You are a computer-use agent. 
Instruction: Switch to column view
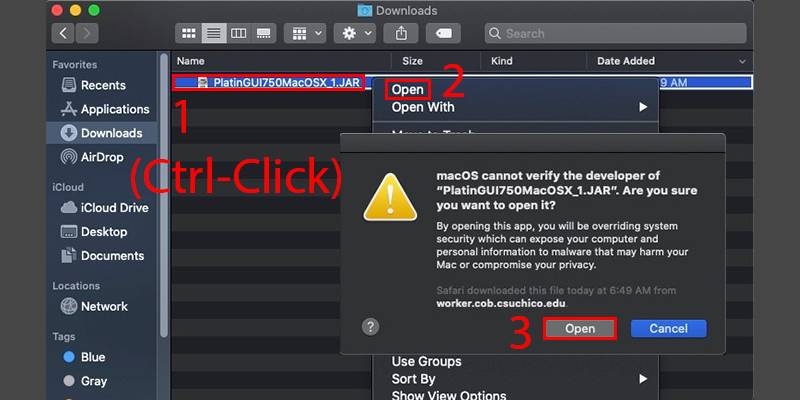click(x=239, y=33)
